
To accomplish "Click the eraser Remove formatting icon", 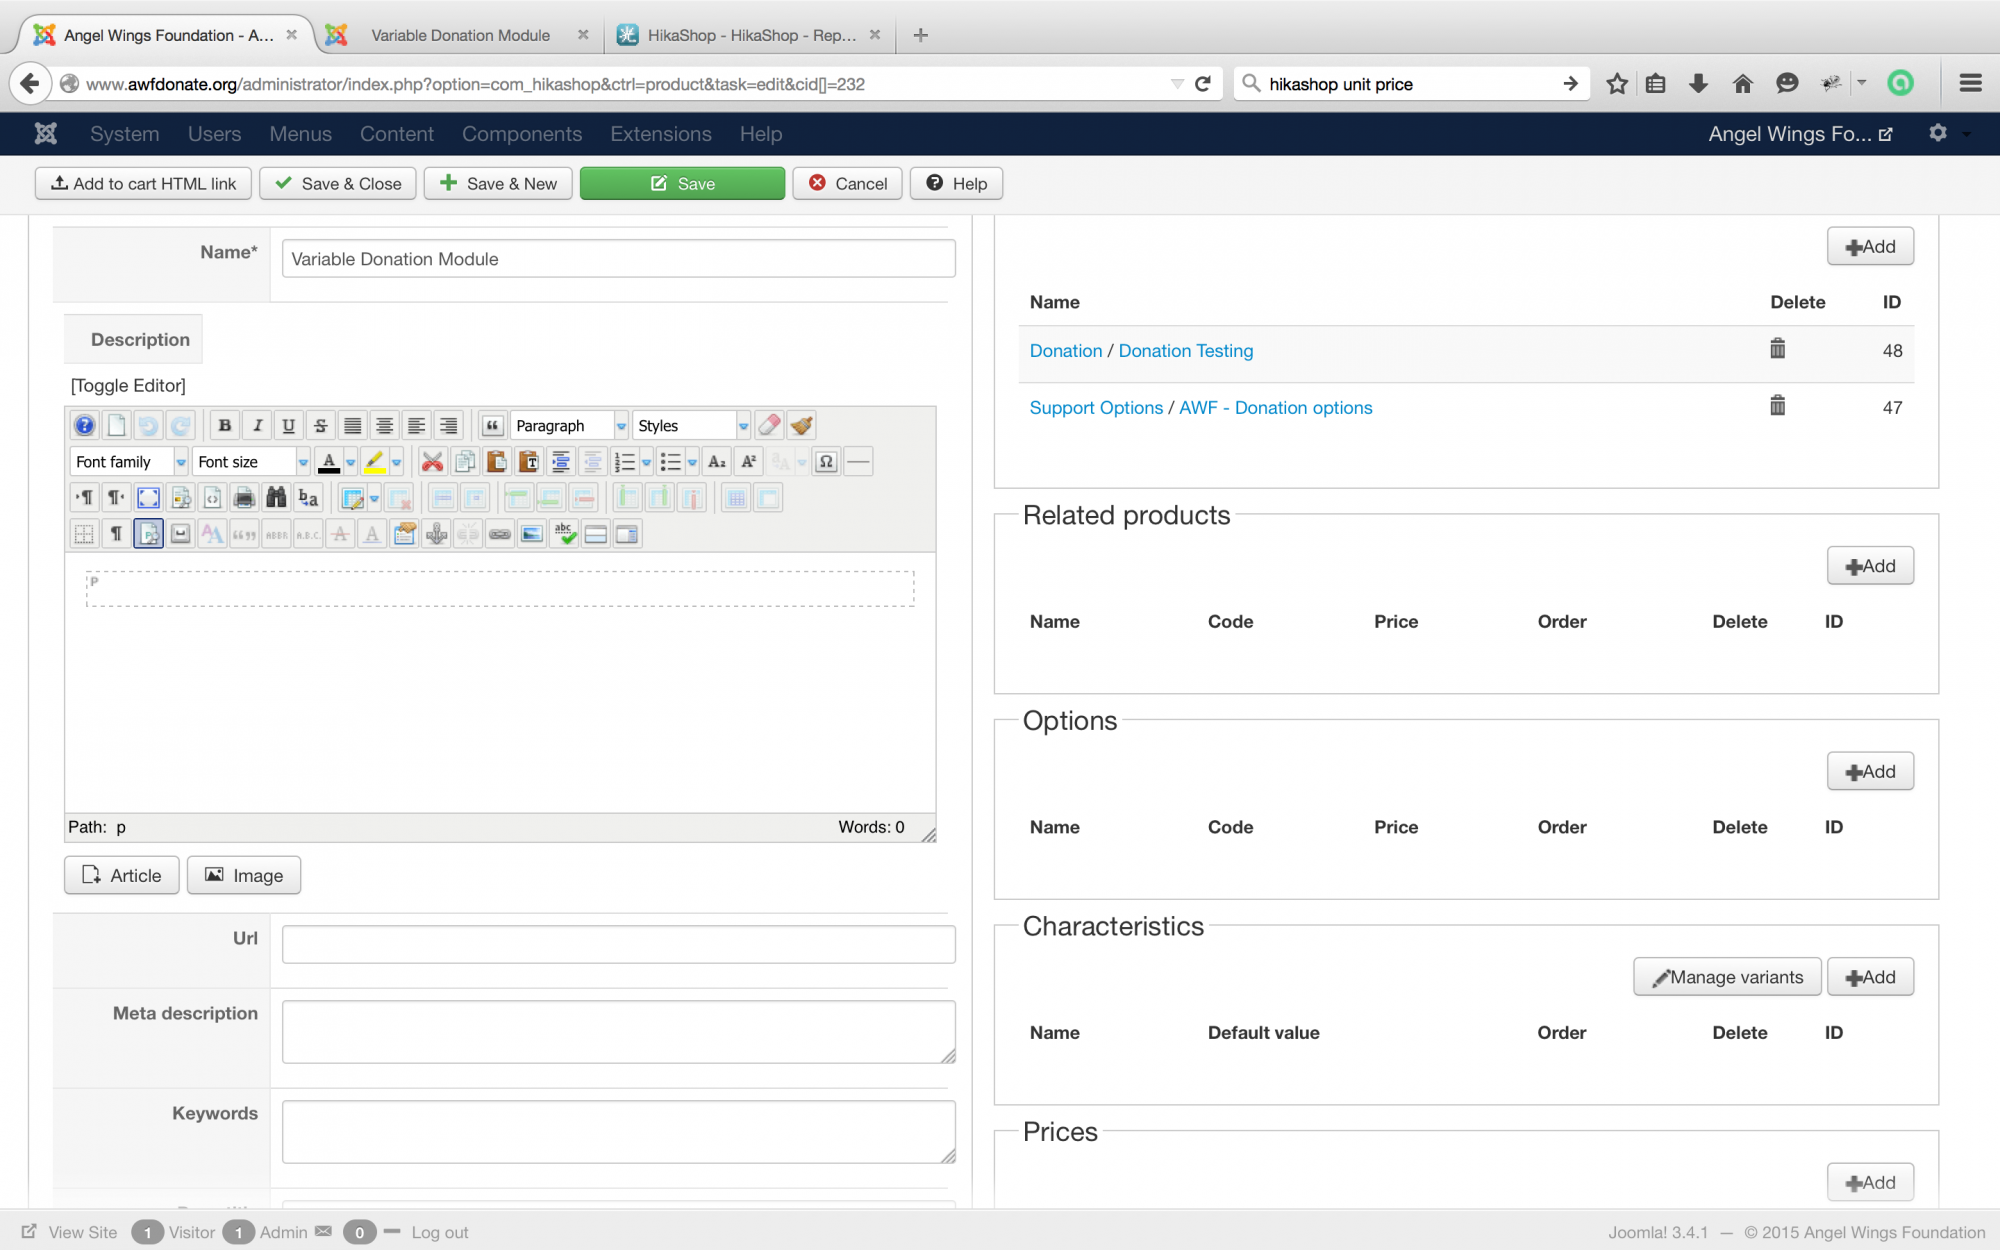I will coord(769,426).
